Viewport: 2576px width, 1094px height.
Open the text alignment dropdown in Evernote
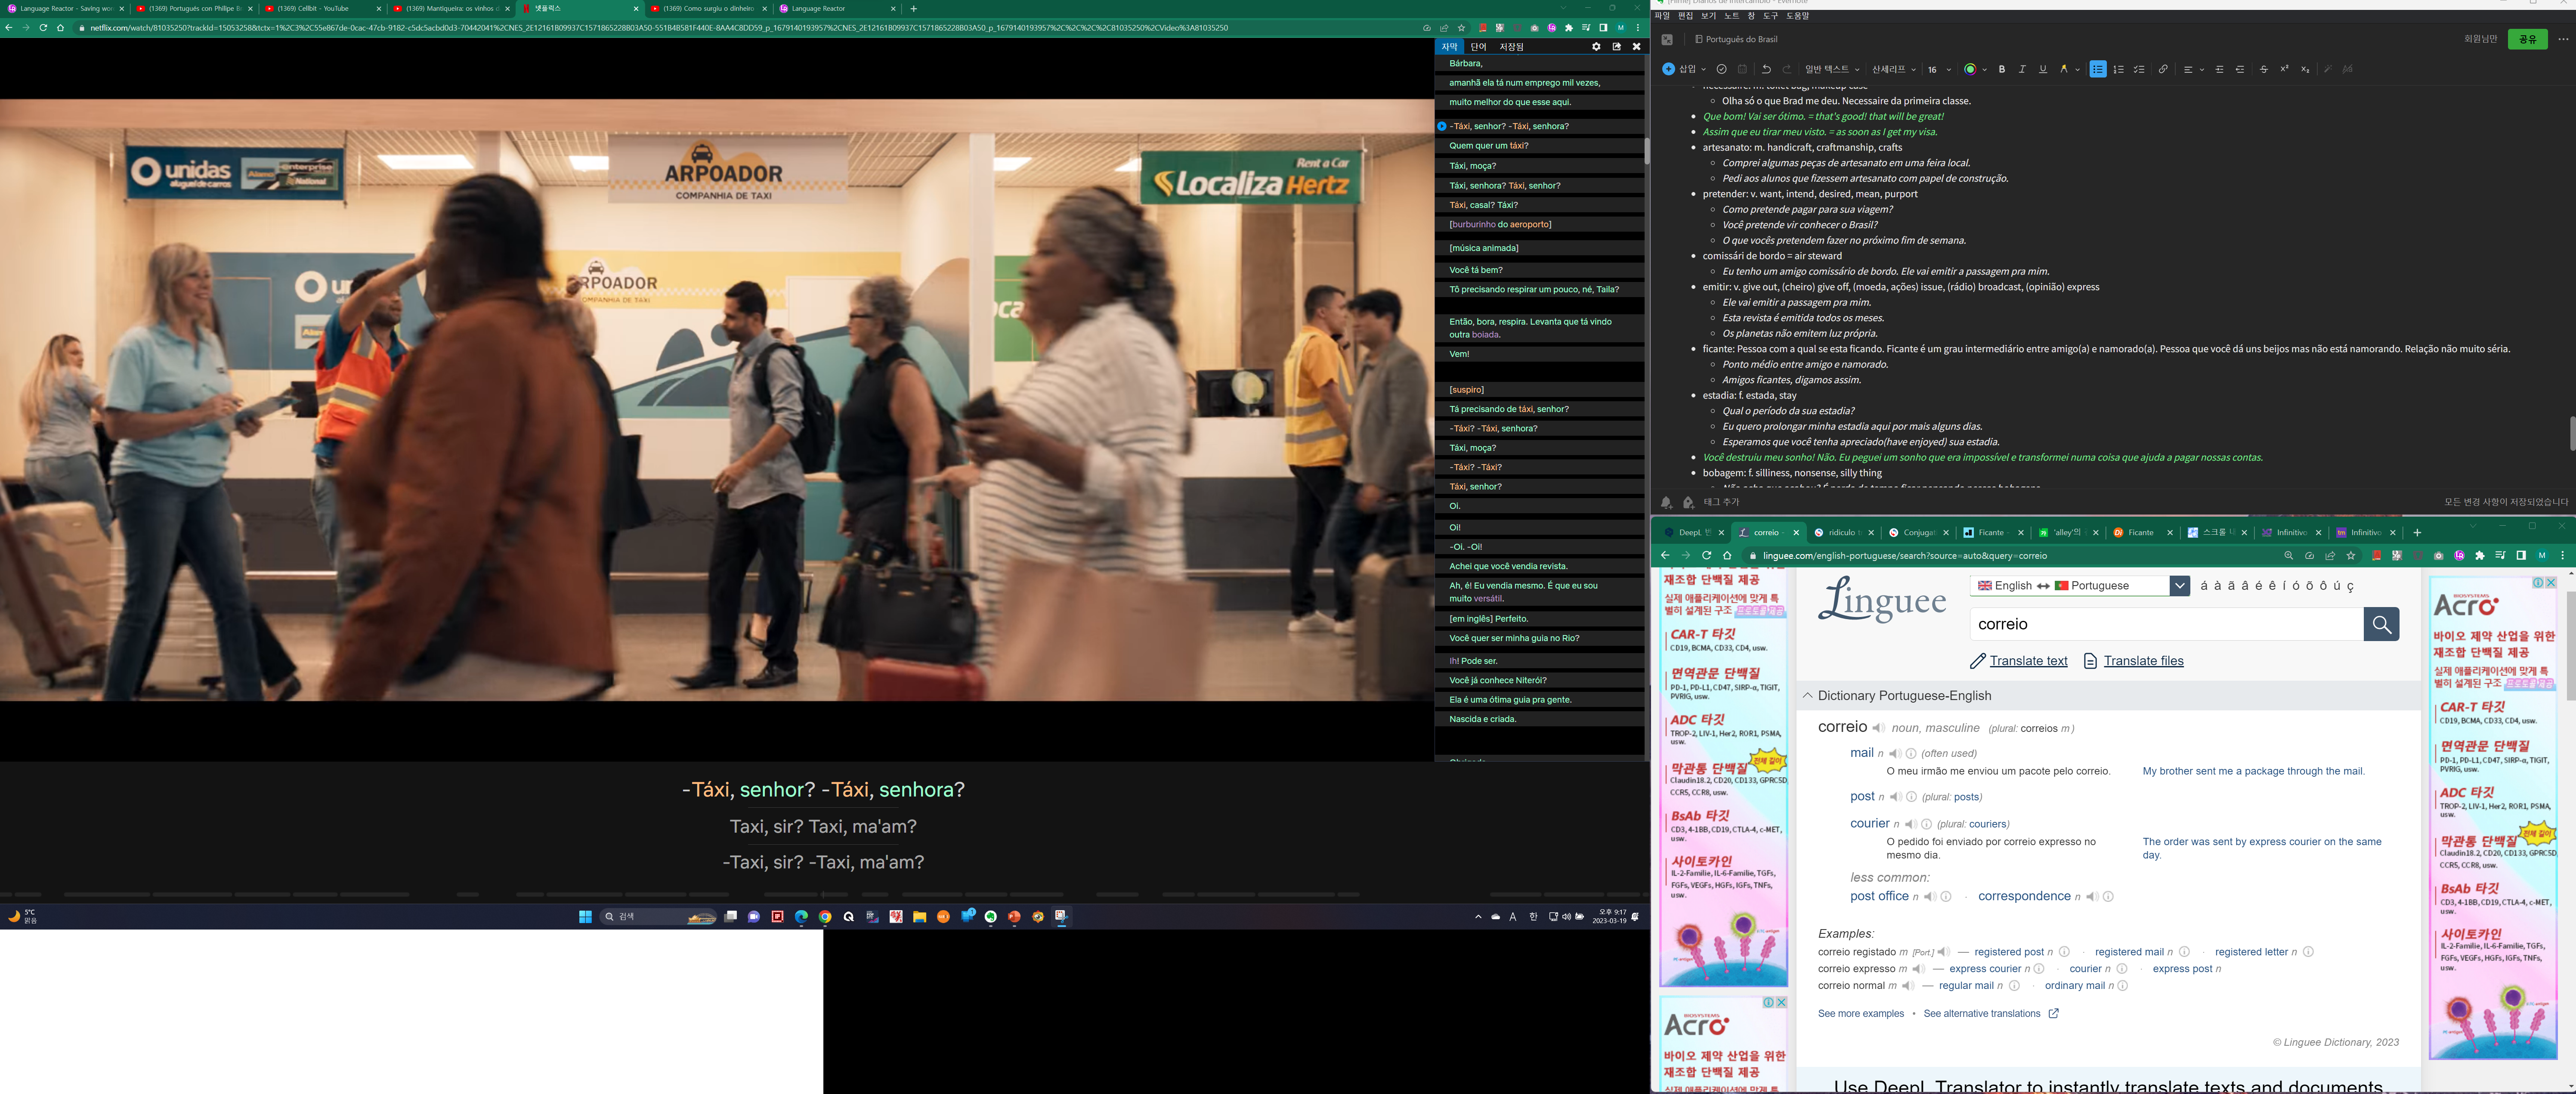[x=2193, y=69]
